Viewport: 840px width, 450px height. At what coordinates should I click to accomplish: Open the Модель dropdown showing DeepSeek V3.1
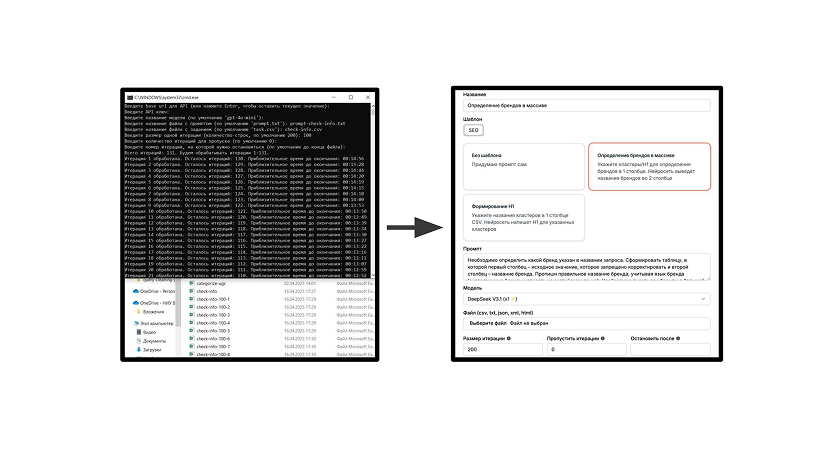click(586, 299)
